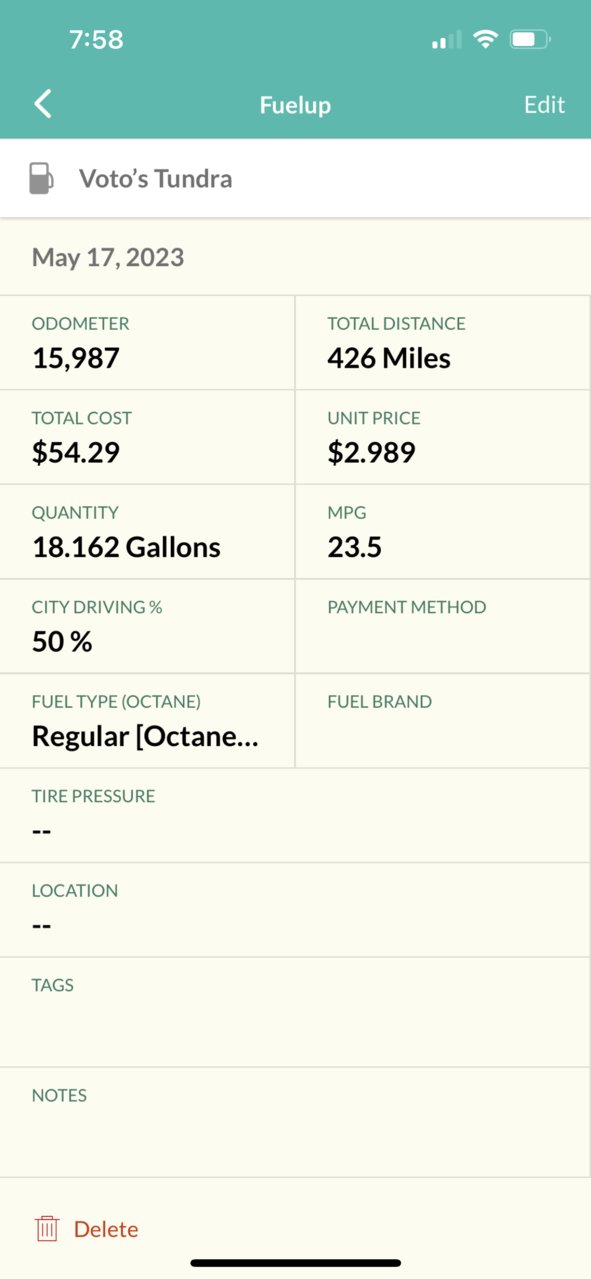Viewport: 591px width, 1279px height.
Task: Select the Total Distance 426 Miles cell
Action: coord(443,343)
